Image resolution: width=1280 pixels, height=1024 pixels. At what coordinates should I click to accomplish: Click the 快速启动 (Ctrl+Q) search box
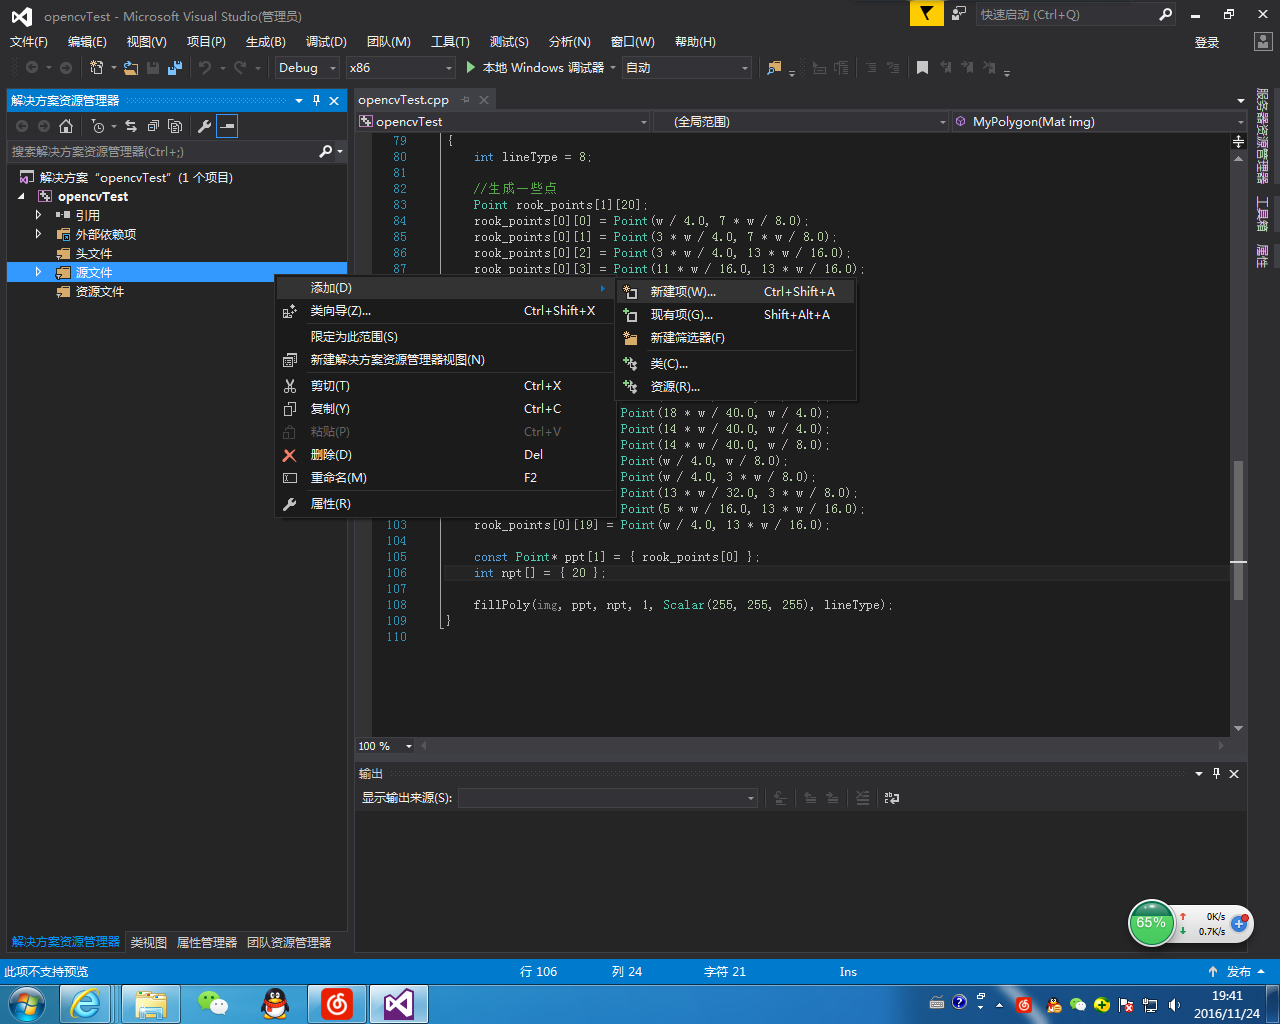(1064, 14)
